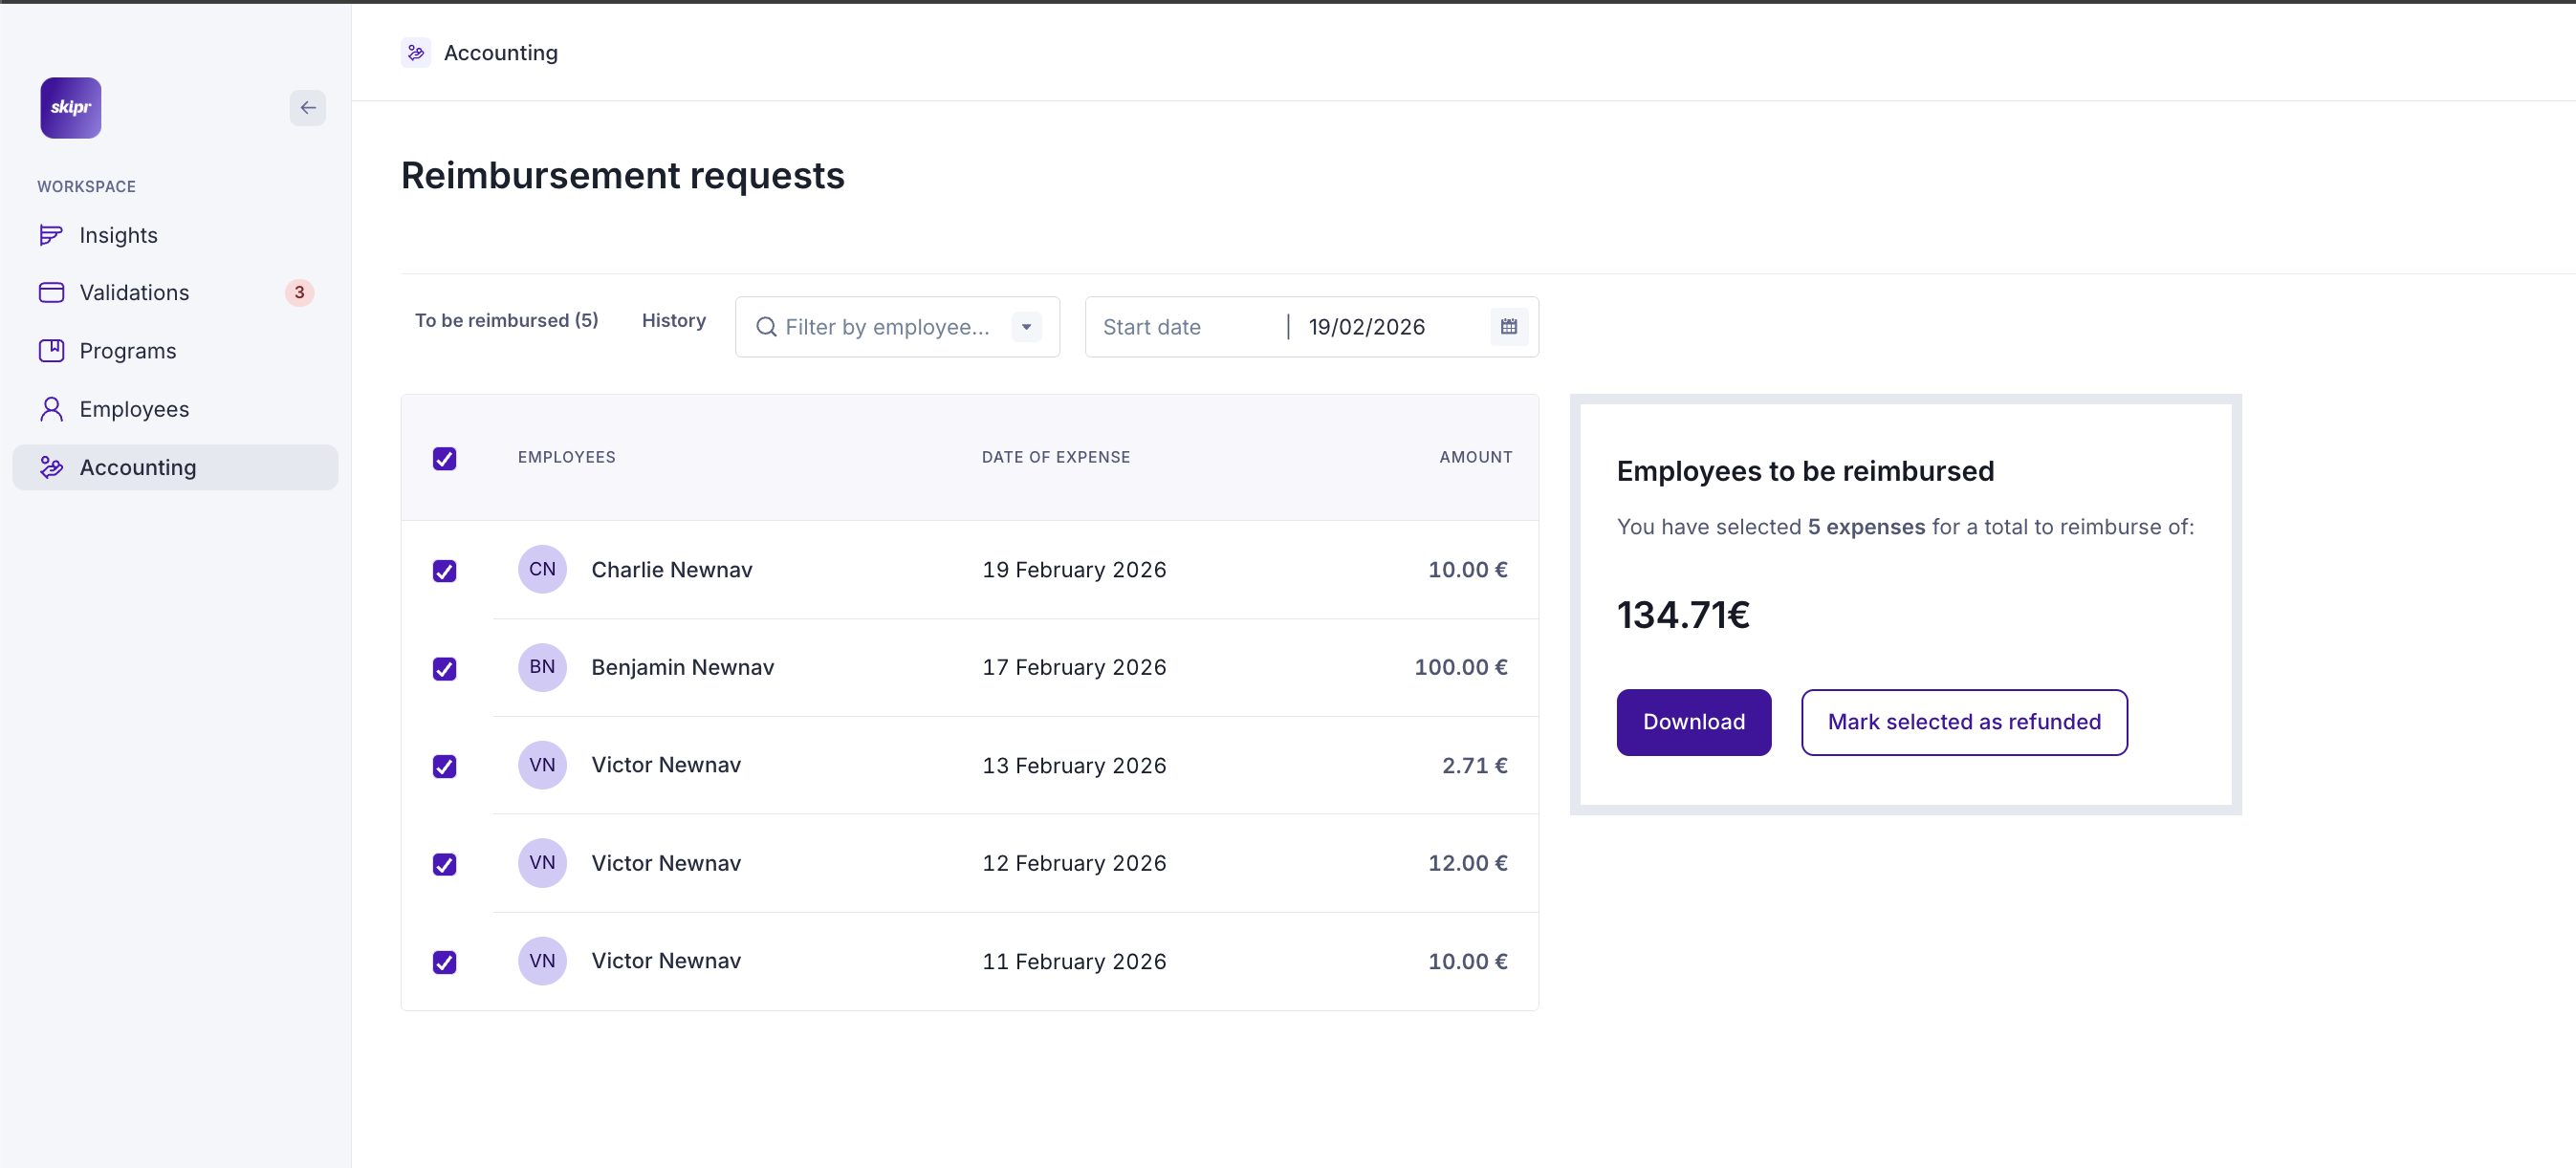Uncheck Victor Newnav's 13 February expense
The width and height of the screenshot is (2576, 1168).
tap(445, 766)
